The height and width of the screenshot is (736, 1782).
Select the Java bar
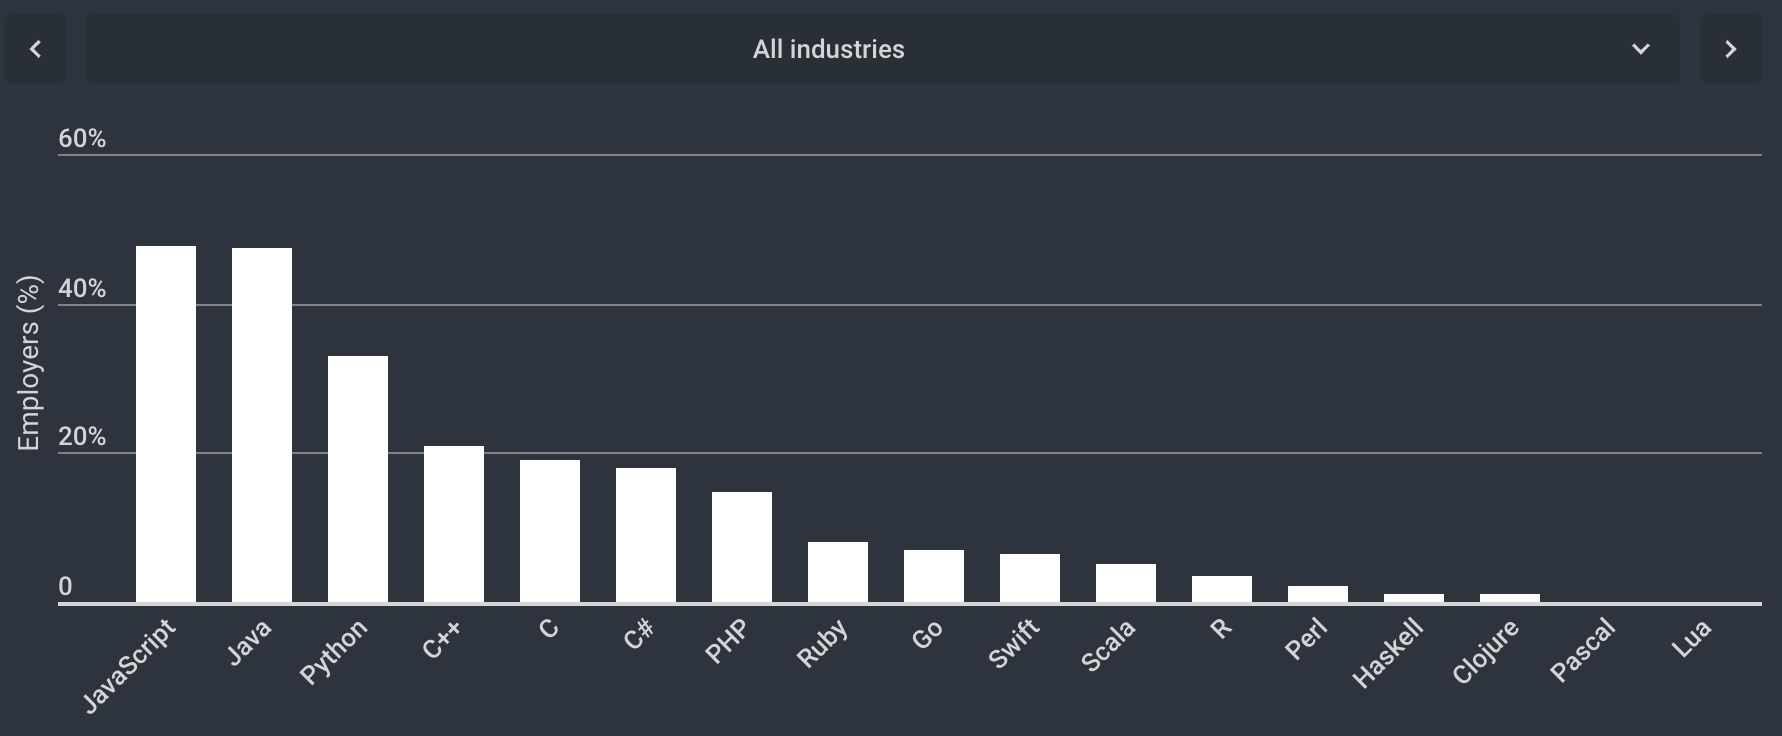[x=262, y=425]
